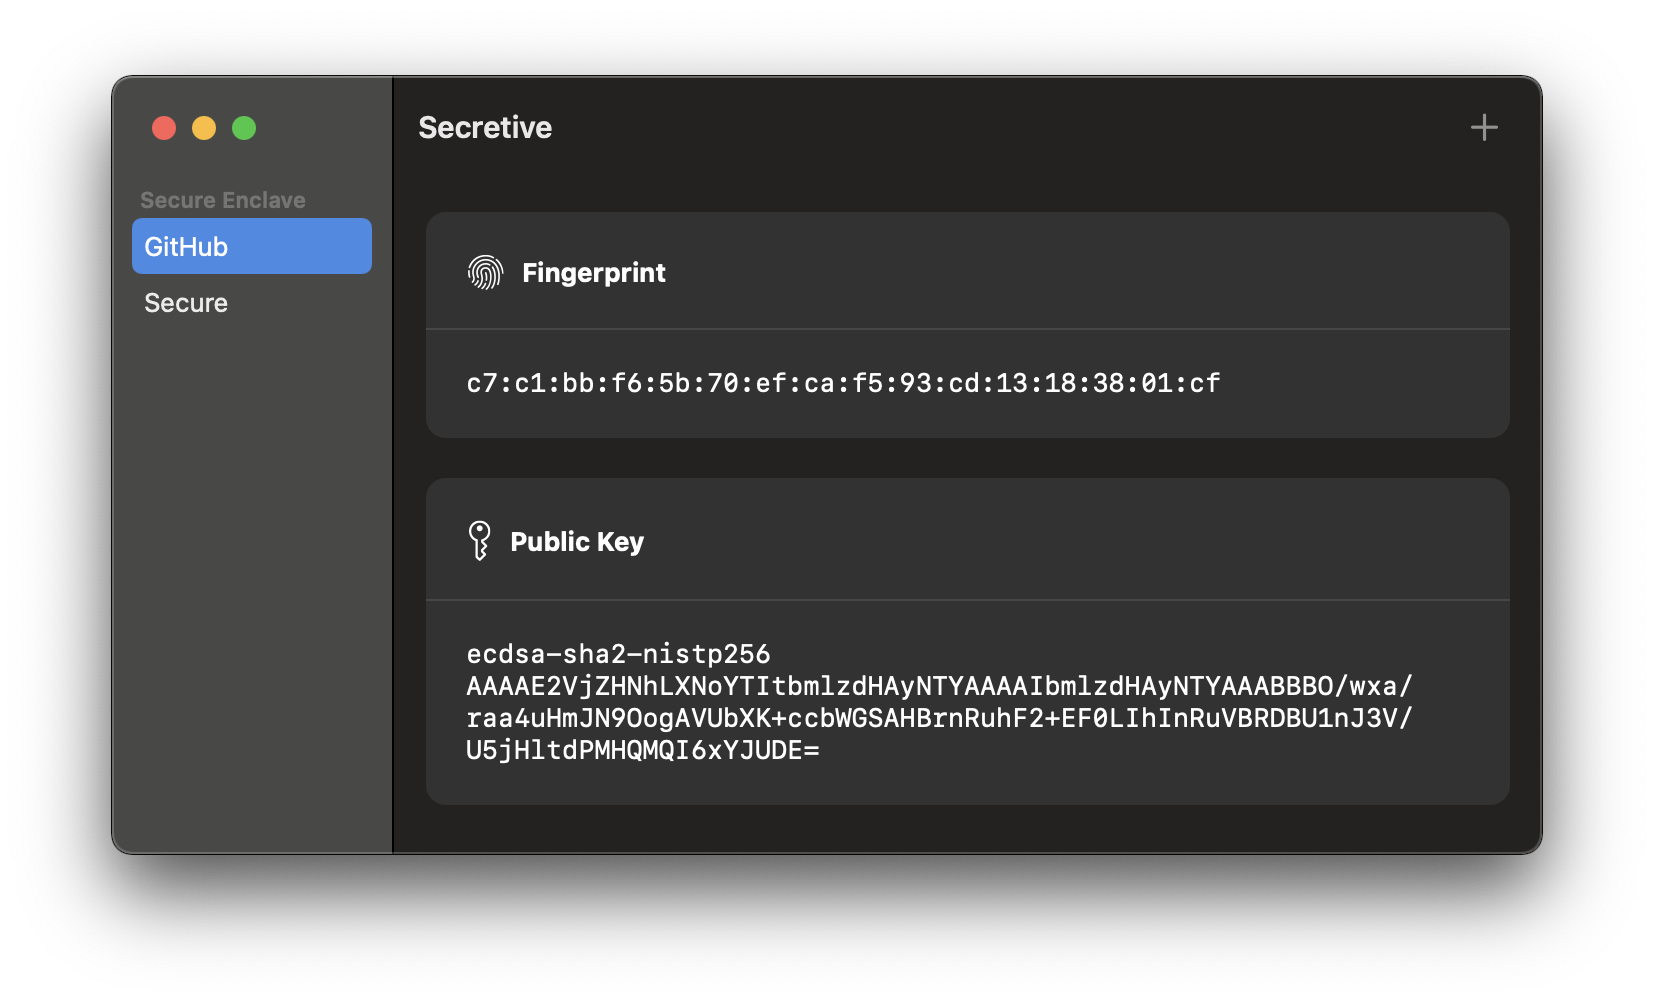1654x1002 pixels.
Task: Click the Fingerprint section label
Action: coord(594,272)
